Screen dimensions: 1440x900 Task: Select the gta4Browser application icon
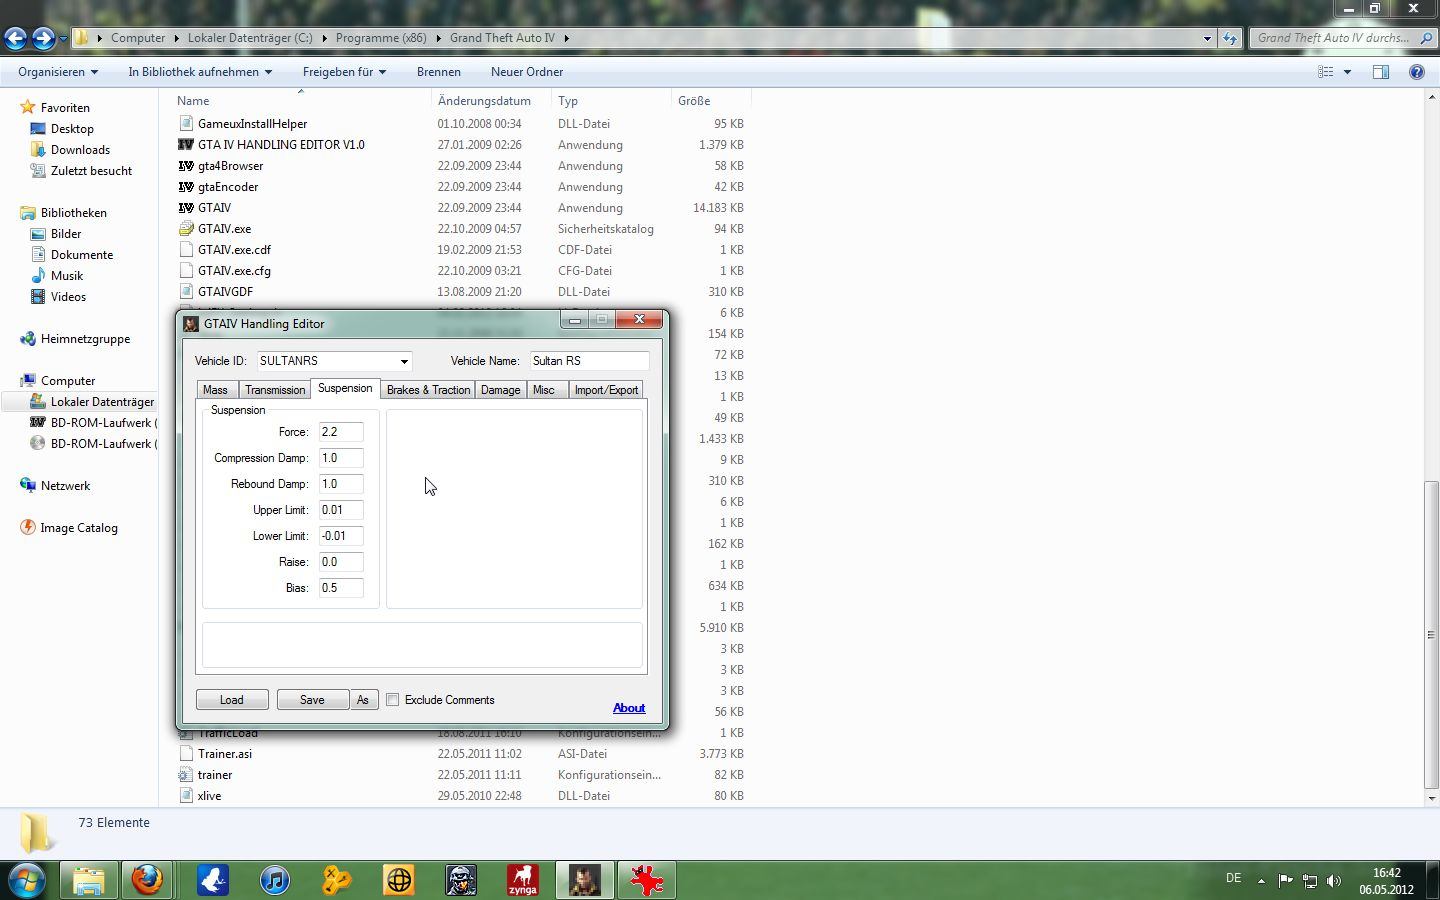click(186, 166)
